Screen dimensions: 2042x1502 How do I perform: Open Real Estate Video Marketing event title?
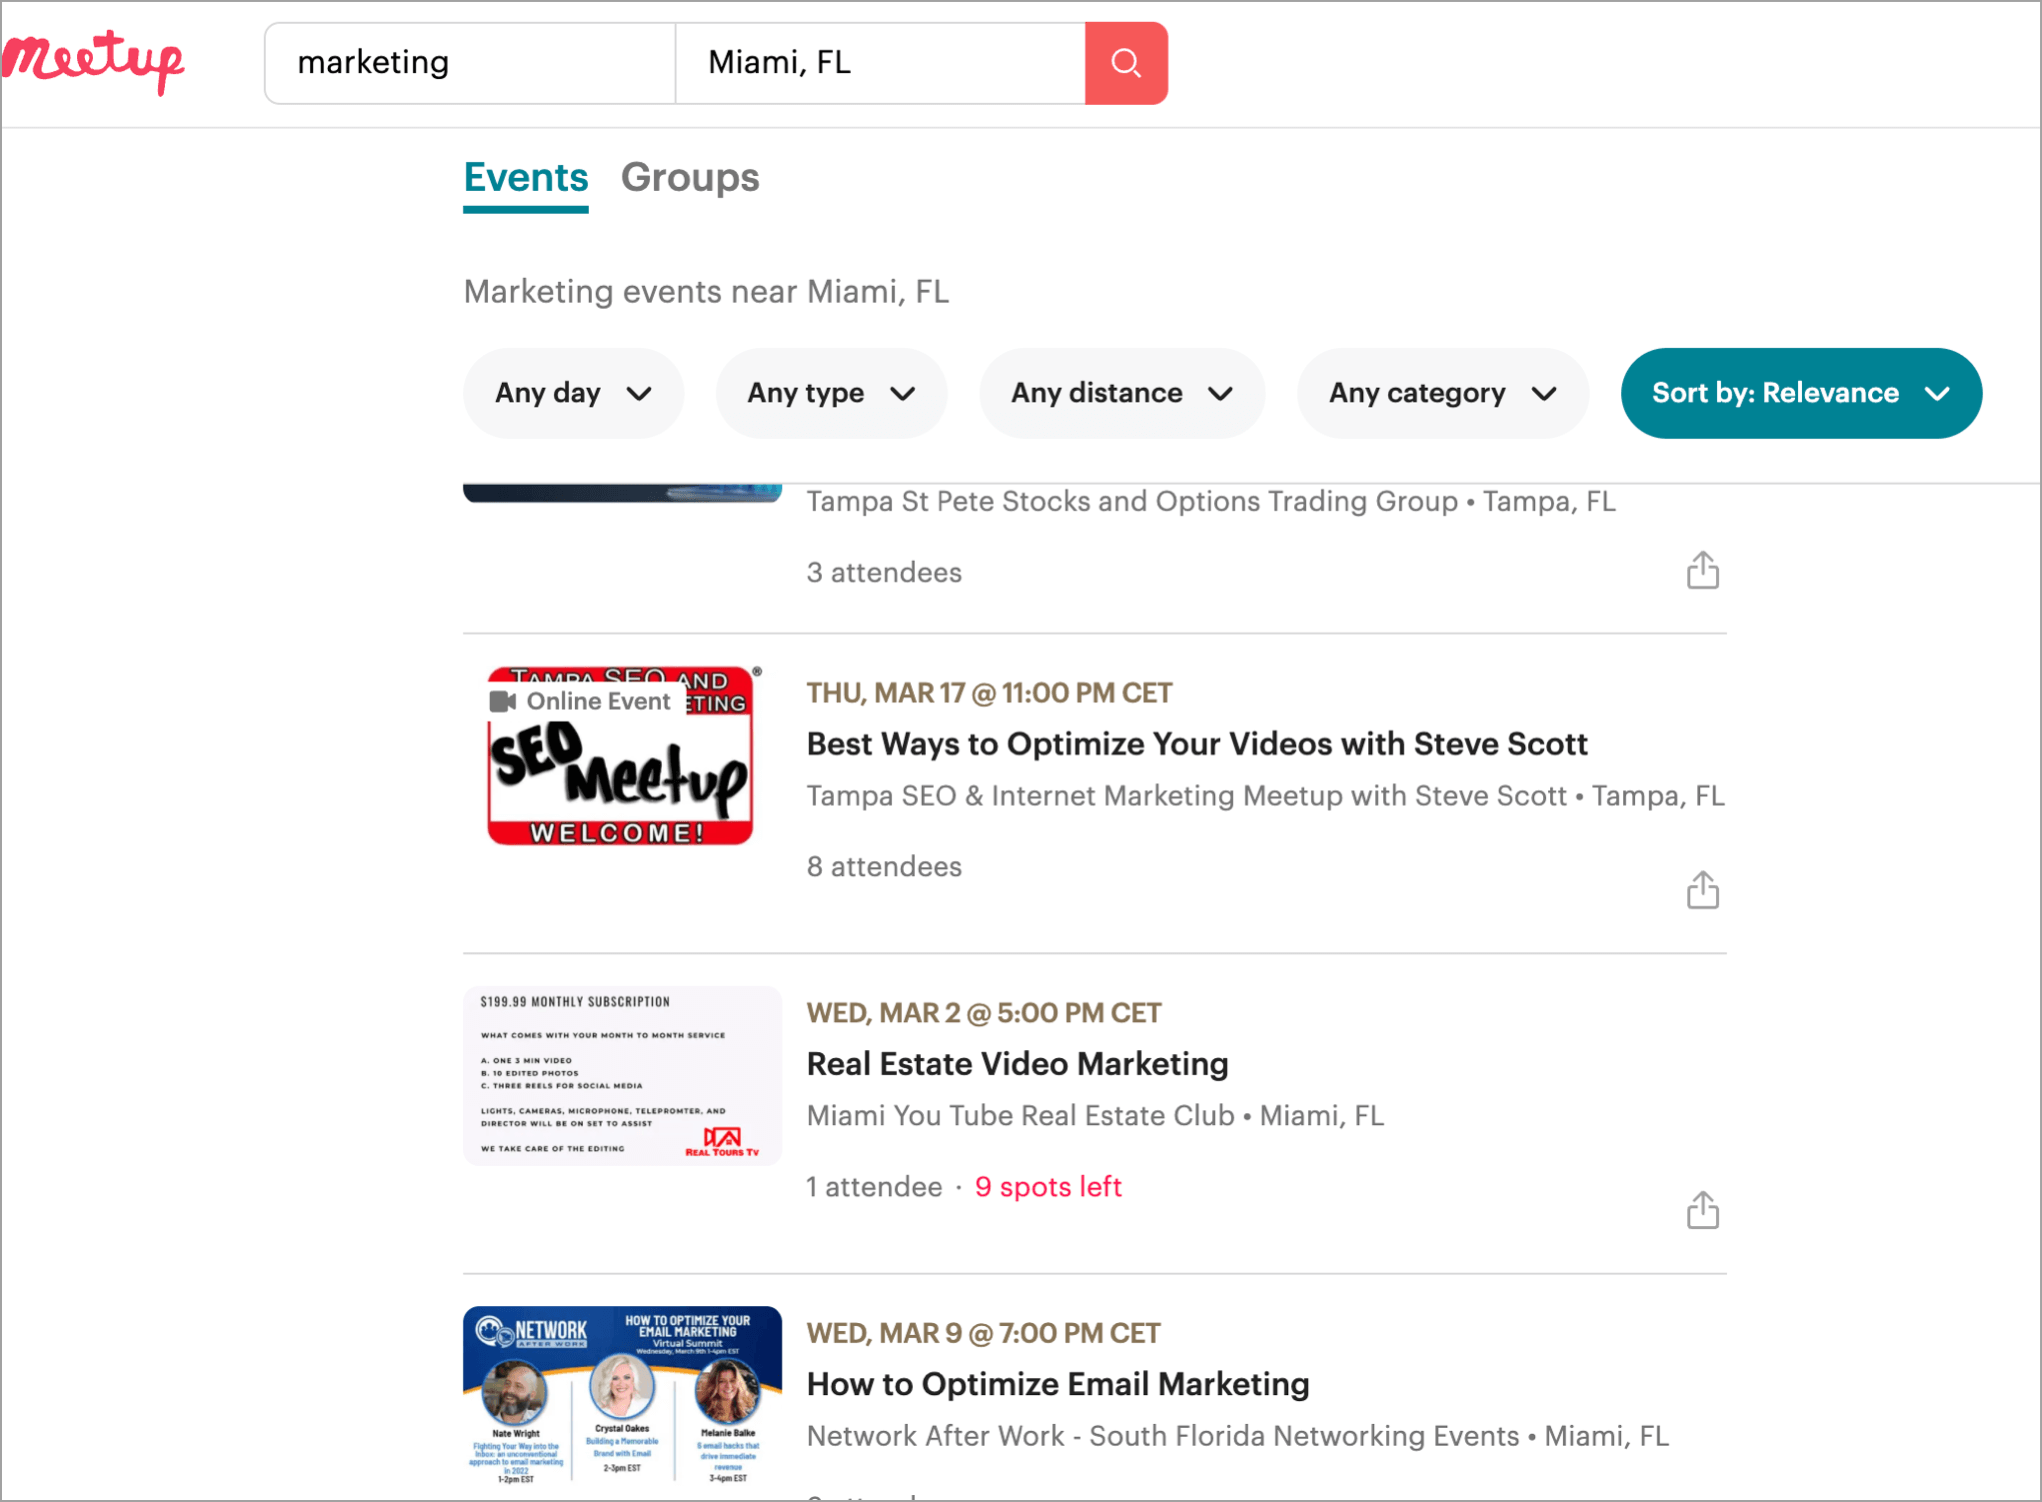point(1017,1064)
